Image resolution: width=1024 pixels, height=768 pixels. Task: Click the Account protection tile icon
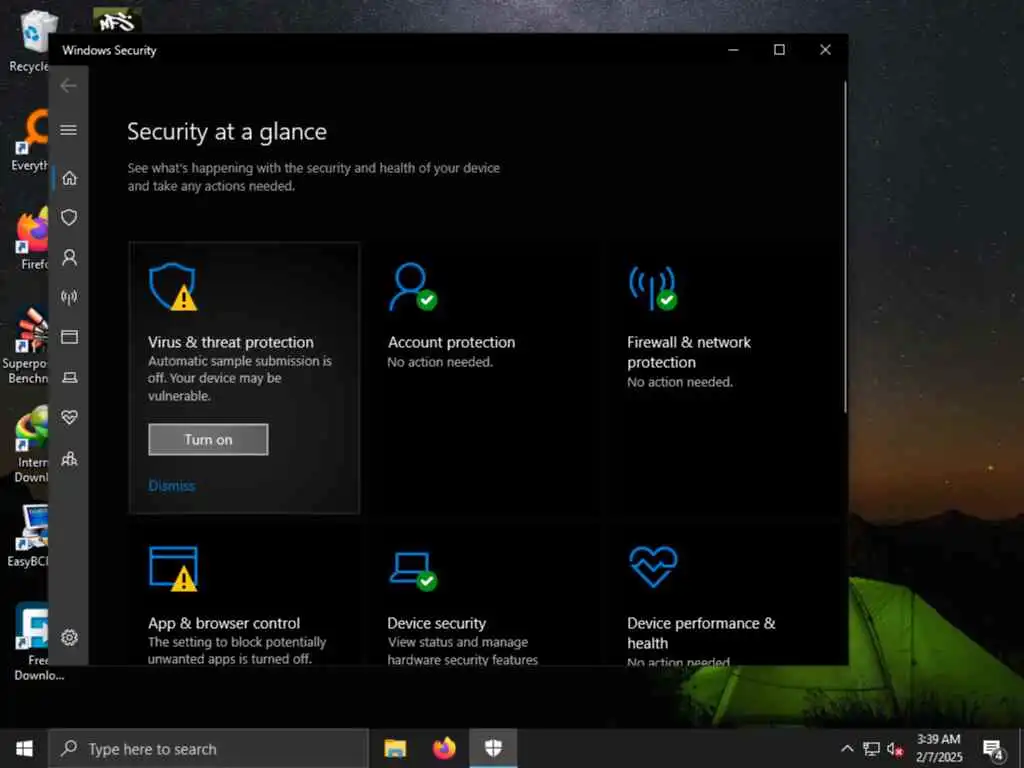(413, 287)
